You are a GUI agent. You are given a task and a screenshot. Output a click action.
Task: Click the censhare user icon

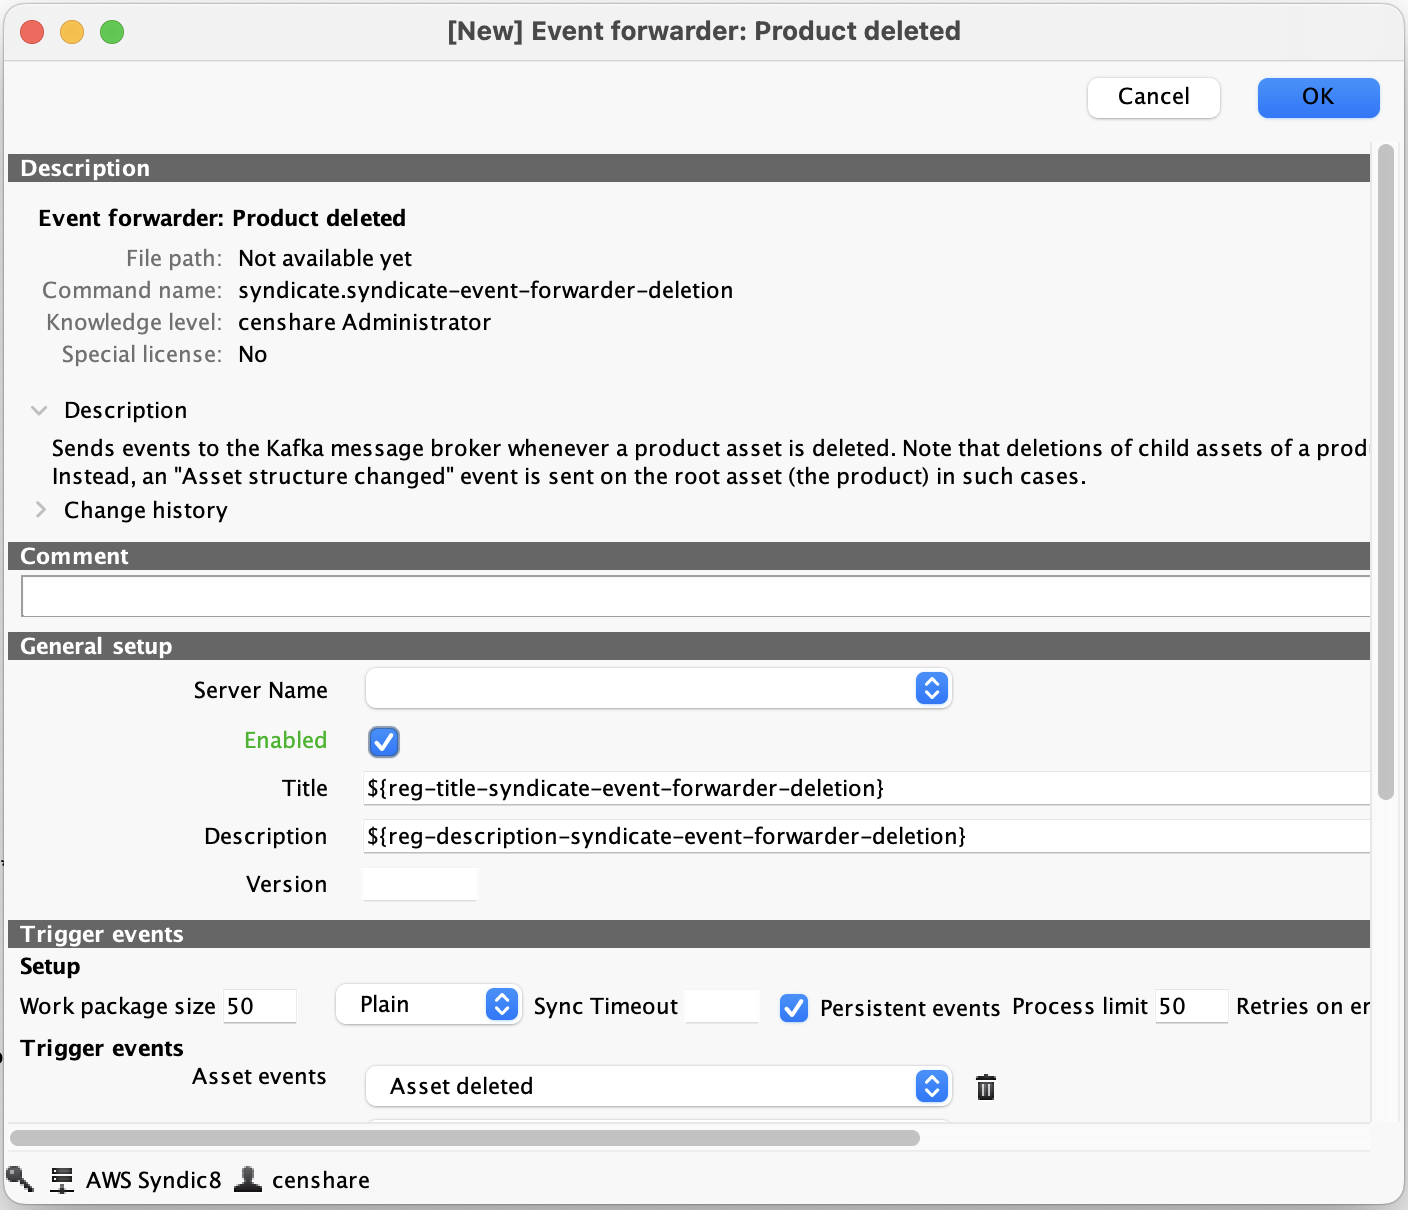coord(248,1180)
